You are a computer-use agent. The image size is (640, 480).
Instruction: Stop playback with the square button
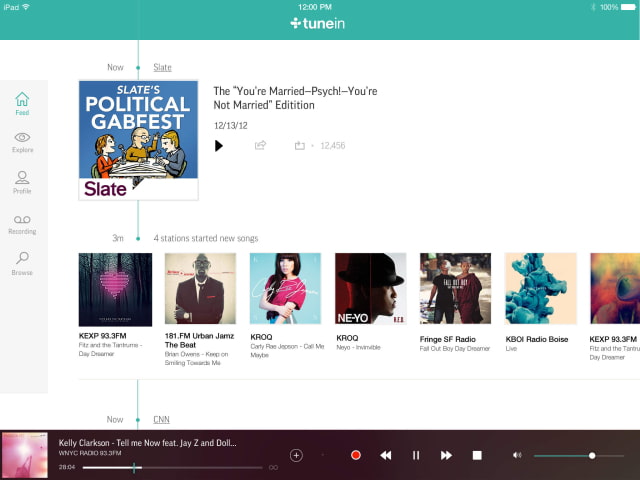(x=477, y=455)
